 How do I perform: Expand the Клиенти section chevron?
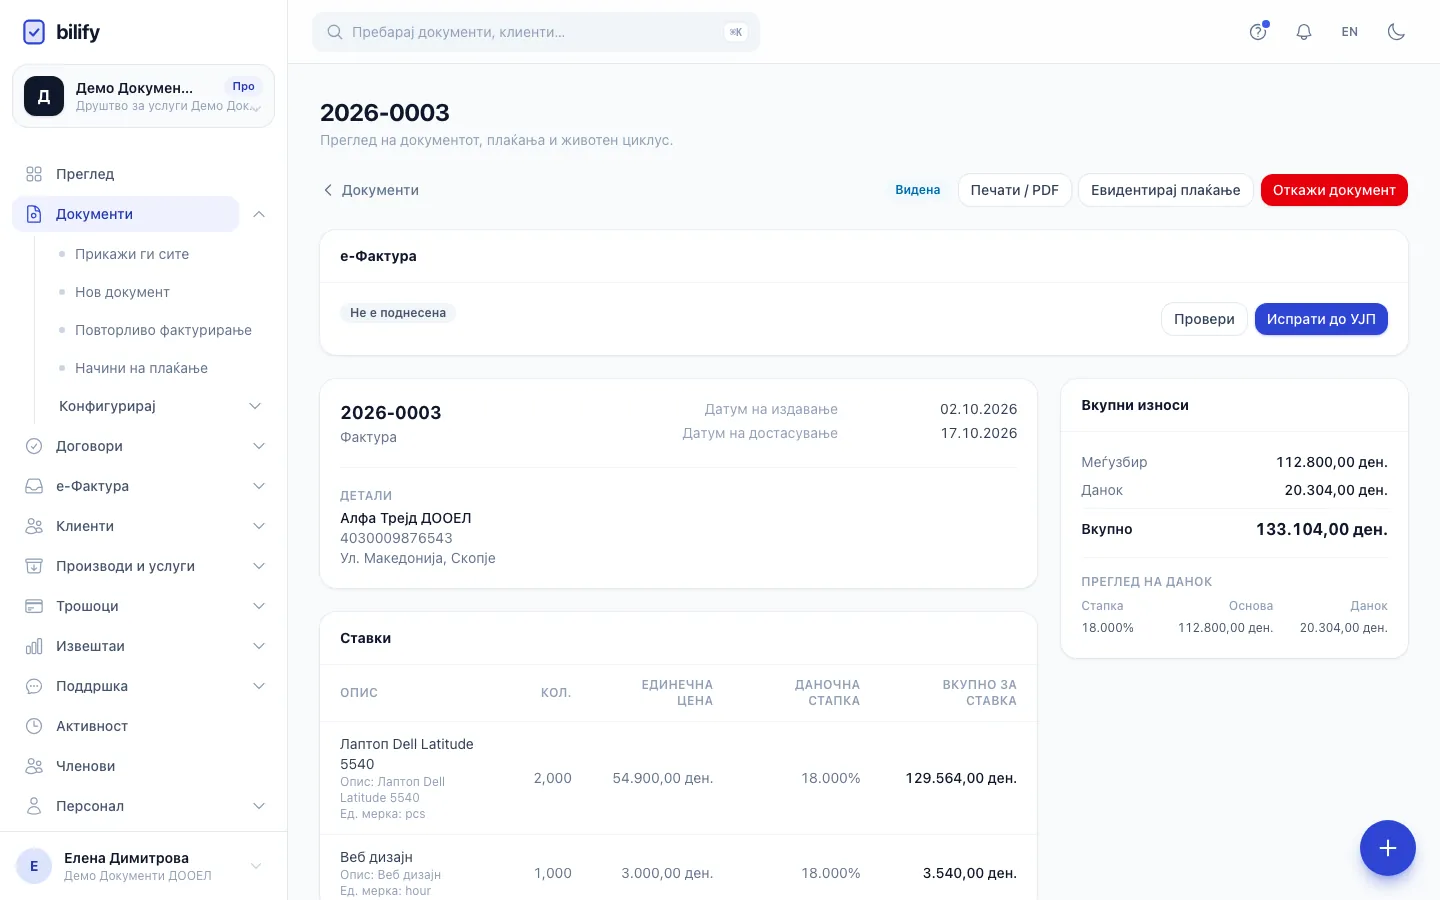tap(259, 526)
